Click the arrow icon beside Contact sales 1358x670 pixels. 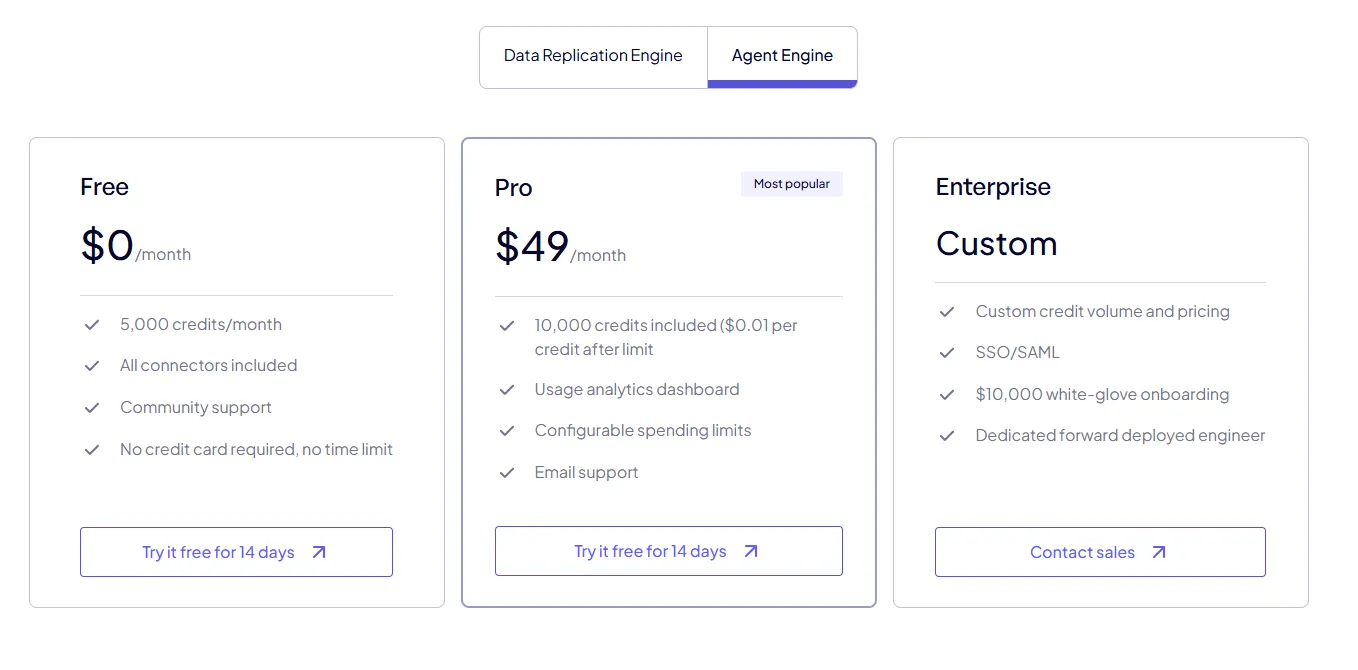click(1159, 552)
